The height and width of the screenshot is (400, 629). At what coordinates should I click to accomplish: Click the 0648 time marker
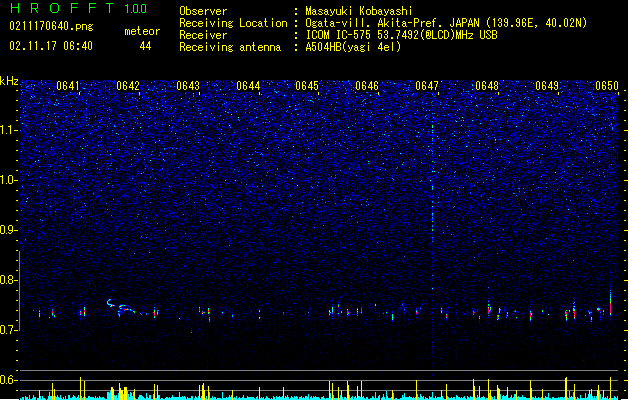click(487, 86)
